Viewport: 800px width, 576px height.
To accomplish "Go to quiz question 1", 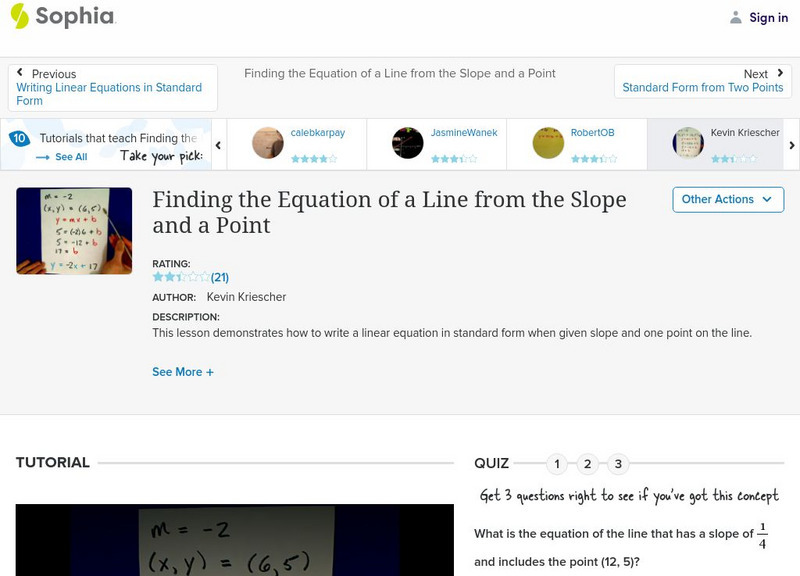I will click(557, 464).
